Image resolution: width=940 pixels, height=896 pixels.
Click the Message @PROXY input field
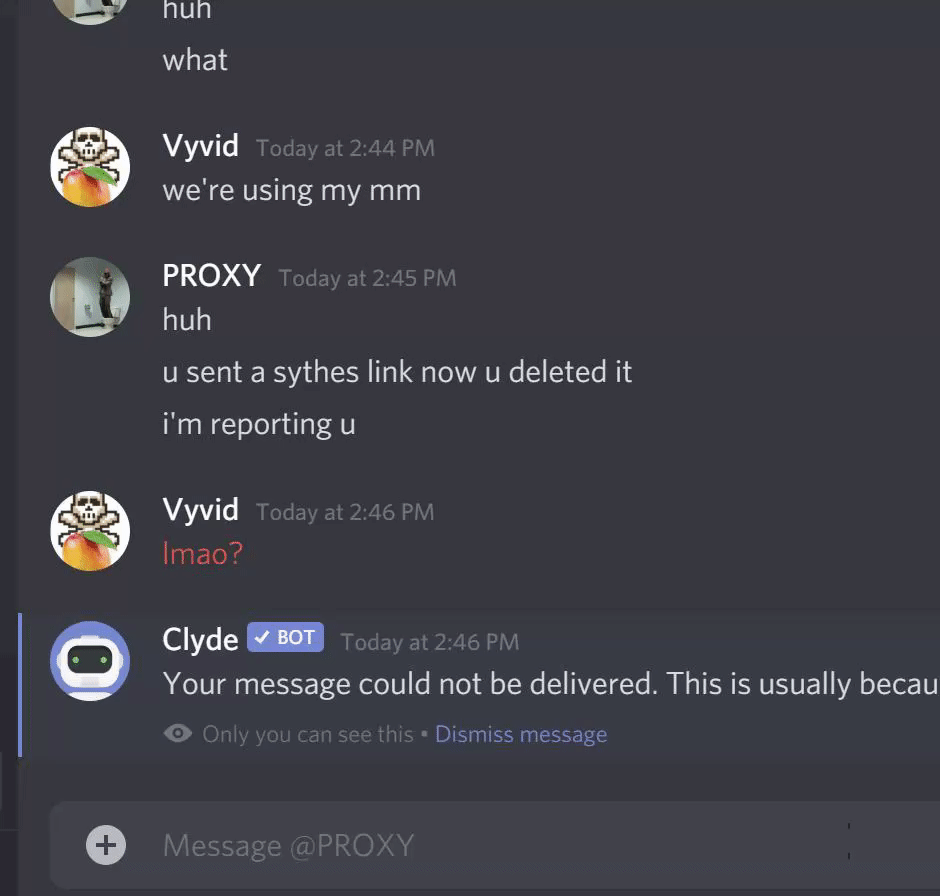pos(495,845)
